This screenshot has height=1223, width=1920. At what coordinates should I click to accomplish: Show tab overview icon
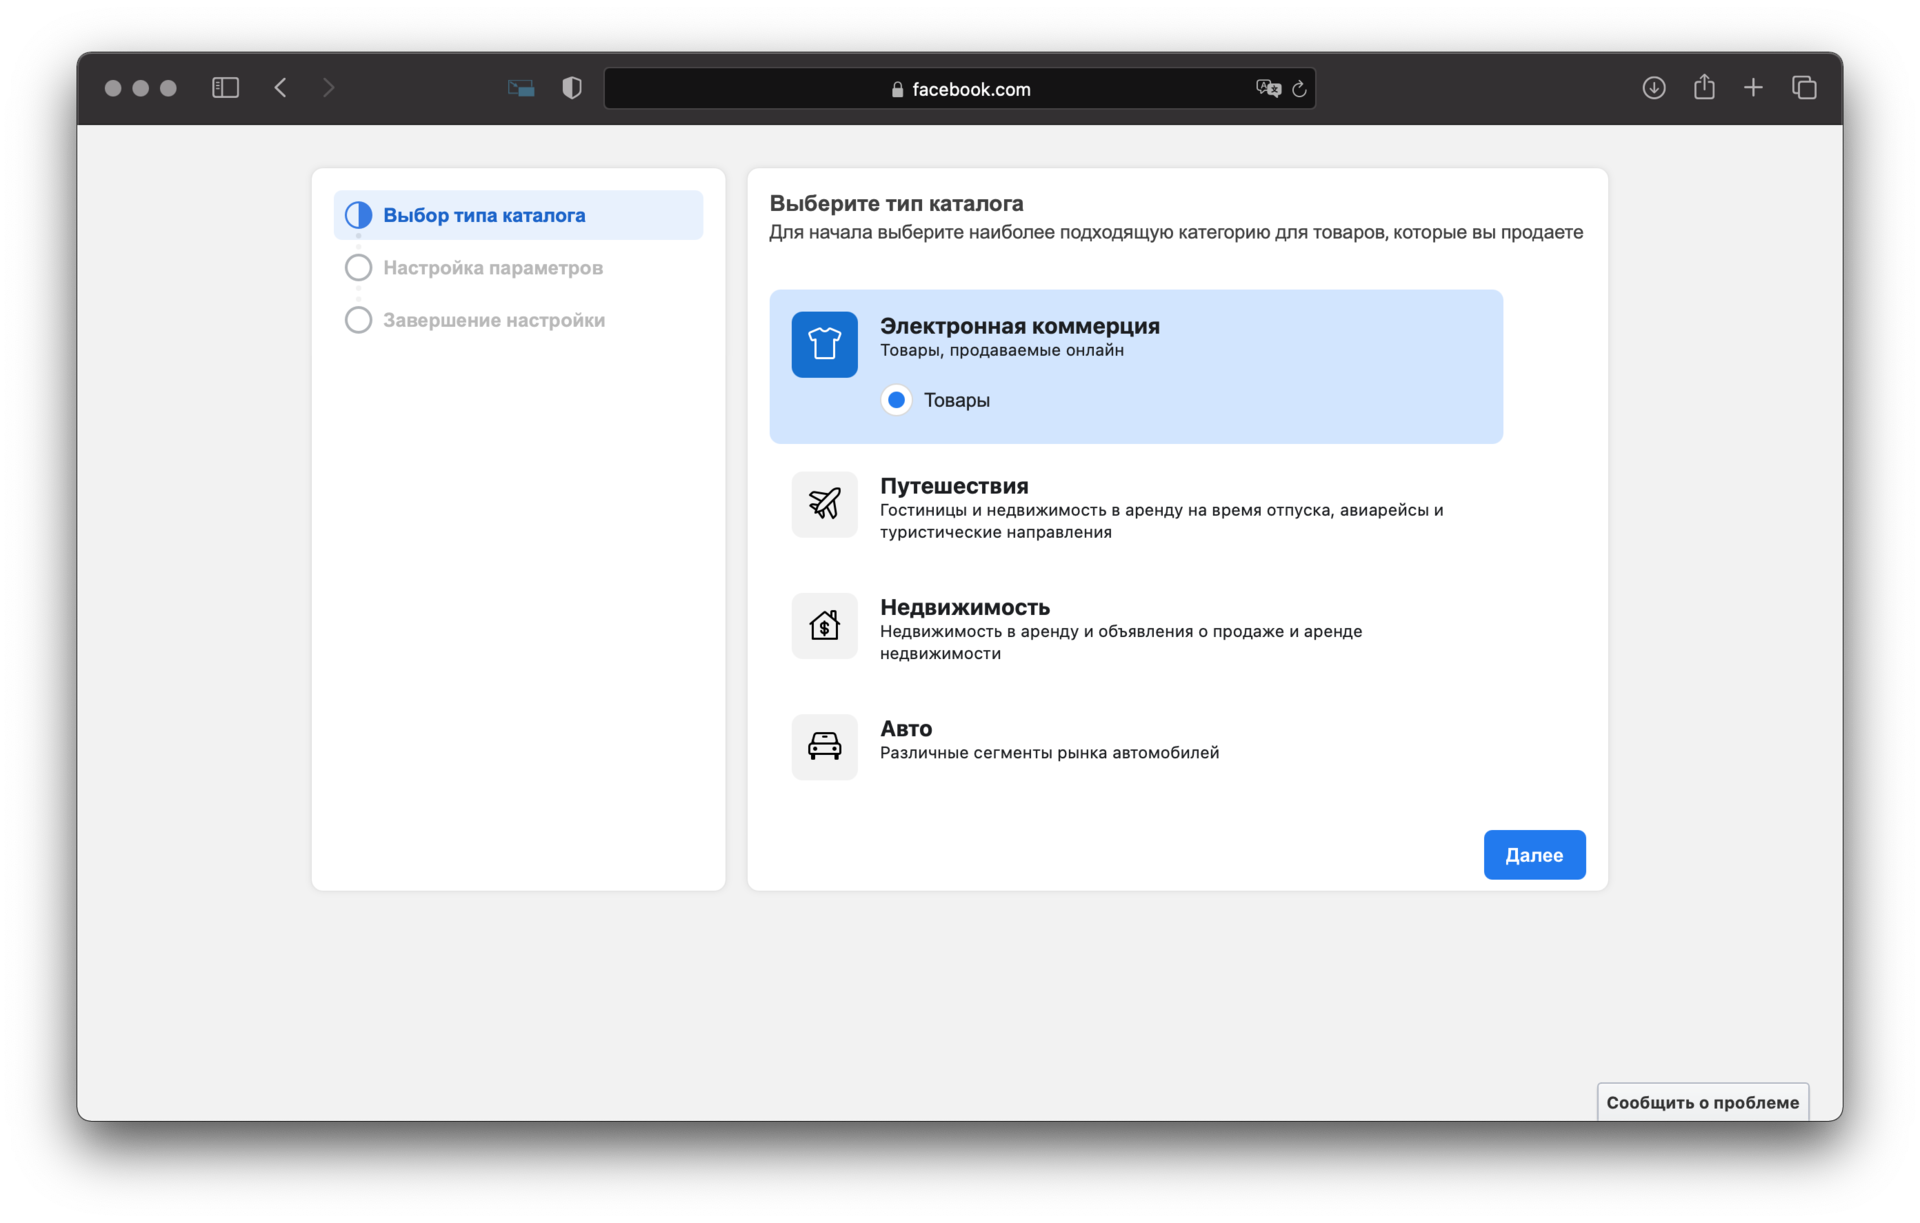tap(1804, 88)
